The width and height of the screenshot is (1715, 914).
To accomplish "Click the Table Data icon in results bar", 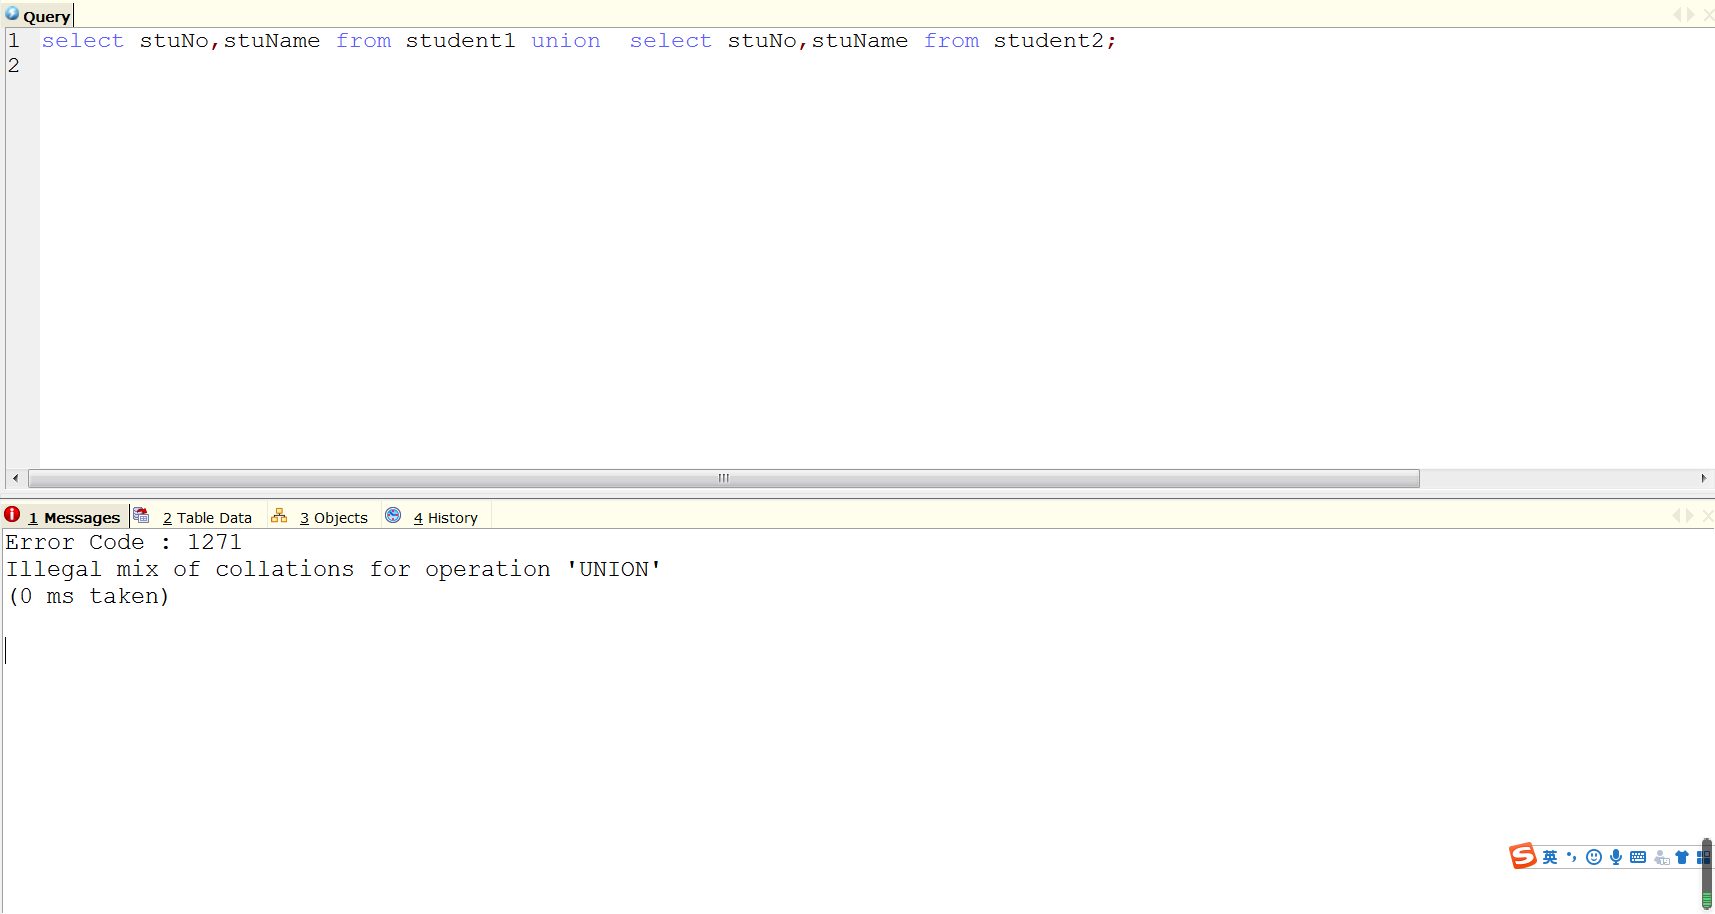I will (x=141, y=515).
